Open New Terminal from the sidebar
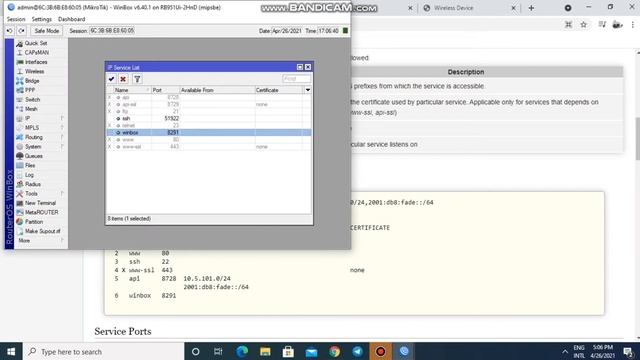Viewport: 640px width, 360px height. click(x=40, y=203)
